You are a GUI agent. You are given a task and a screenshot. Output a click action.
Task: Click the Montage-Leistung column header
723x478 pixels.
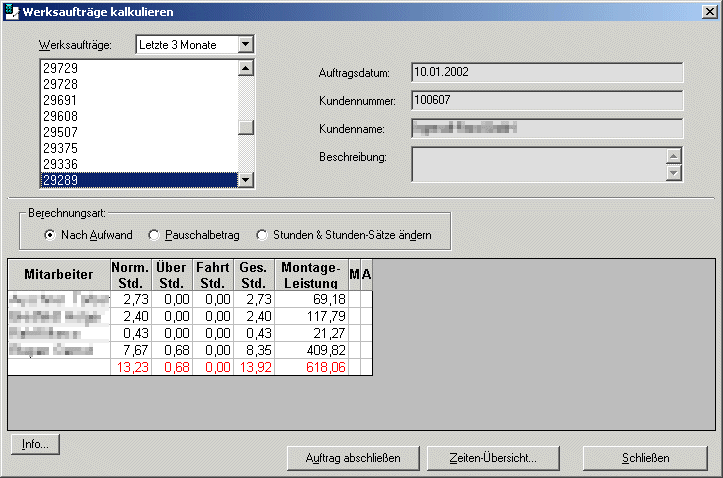[x=311, y=275]
